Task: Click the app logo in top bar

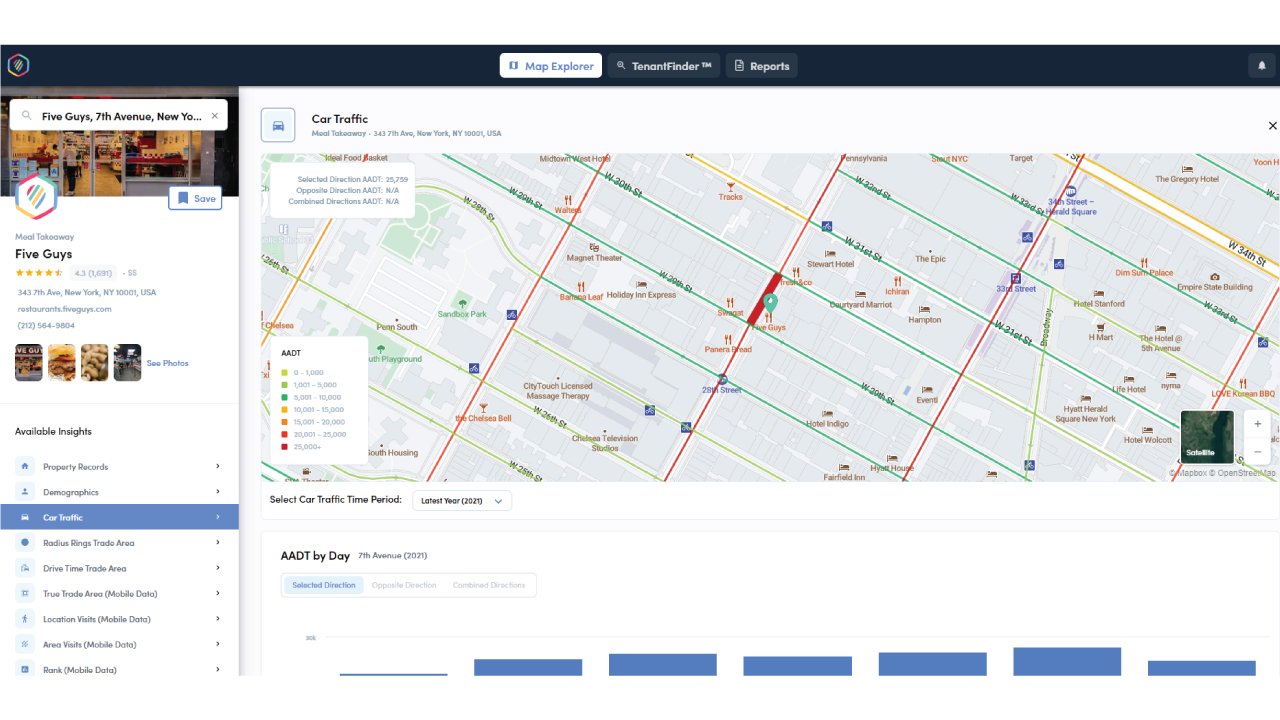Action: click(x=18, y=66)
